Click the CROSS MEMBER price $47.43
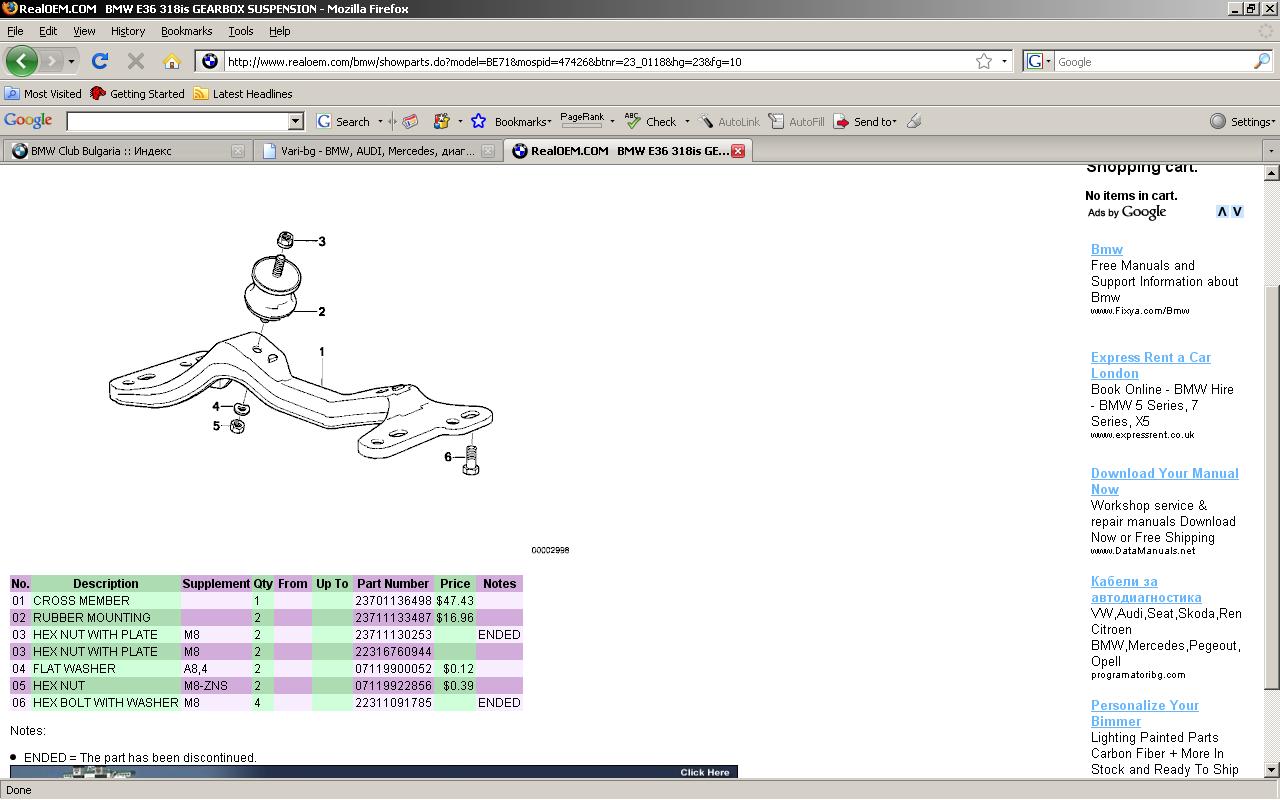1280x800 pixels. (x=455, y=601)
